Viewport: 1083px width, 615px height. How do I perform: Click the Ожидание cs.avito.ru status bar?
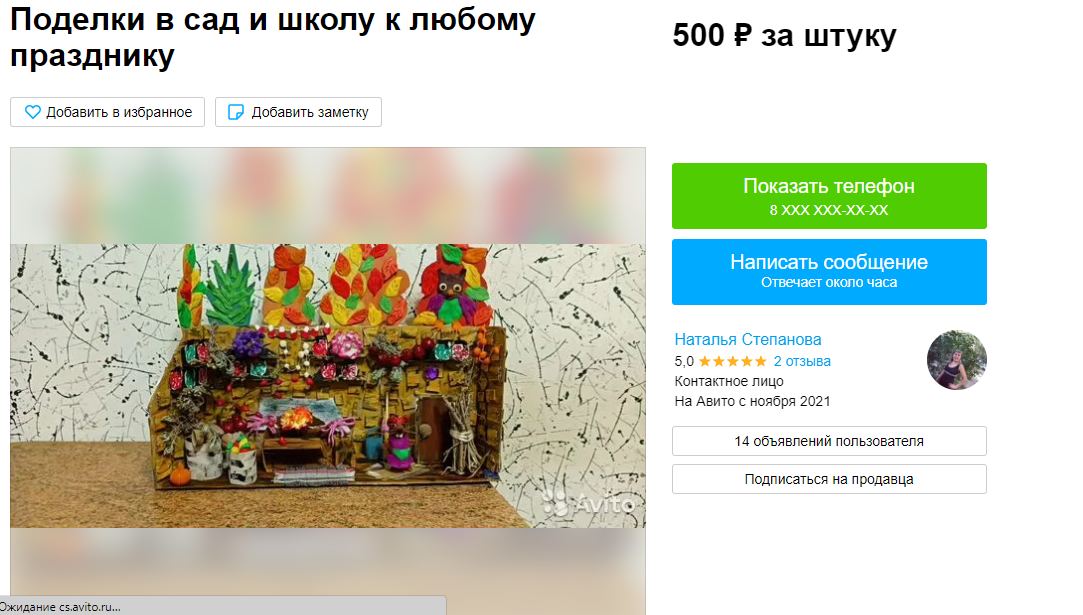click(222, 606)
